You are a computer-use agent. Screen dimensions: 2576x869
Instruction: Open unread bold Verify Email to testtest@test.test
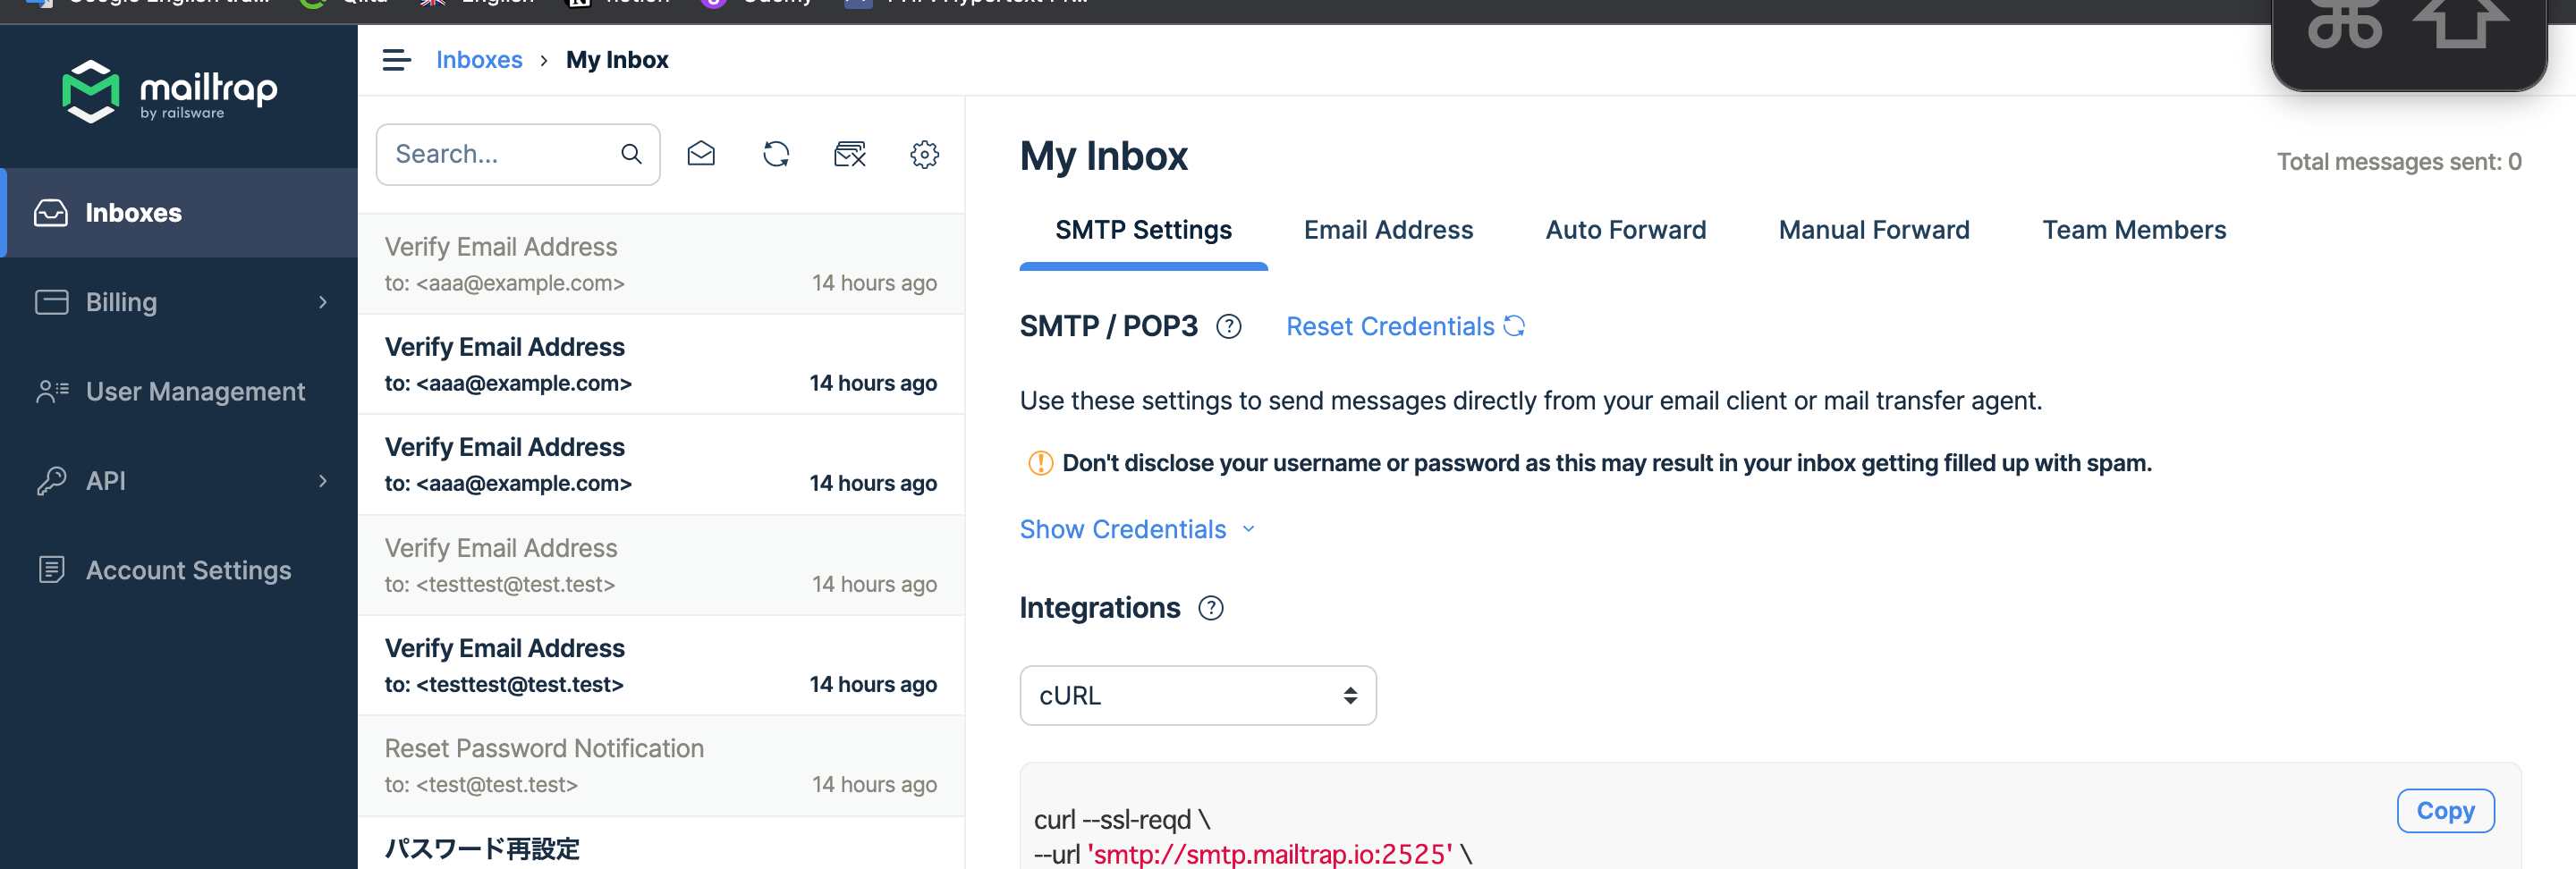click(660, 665)
